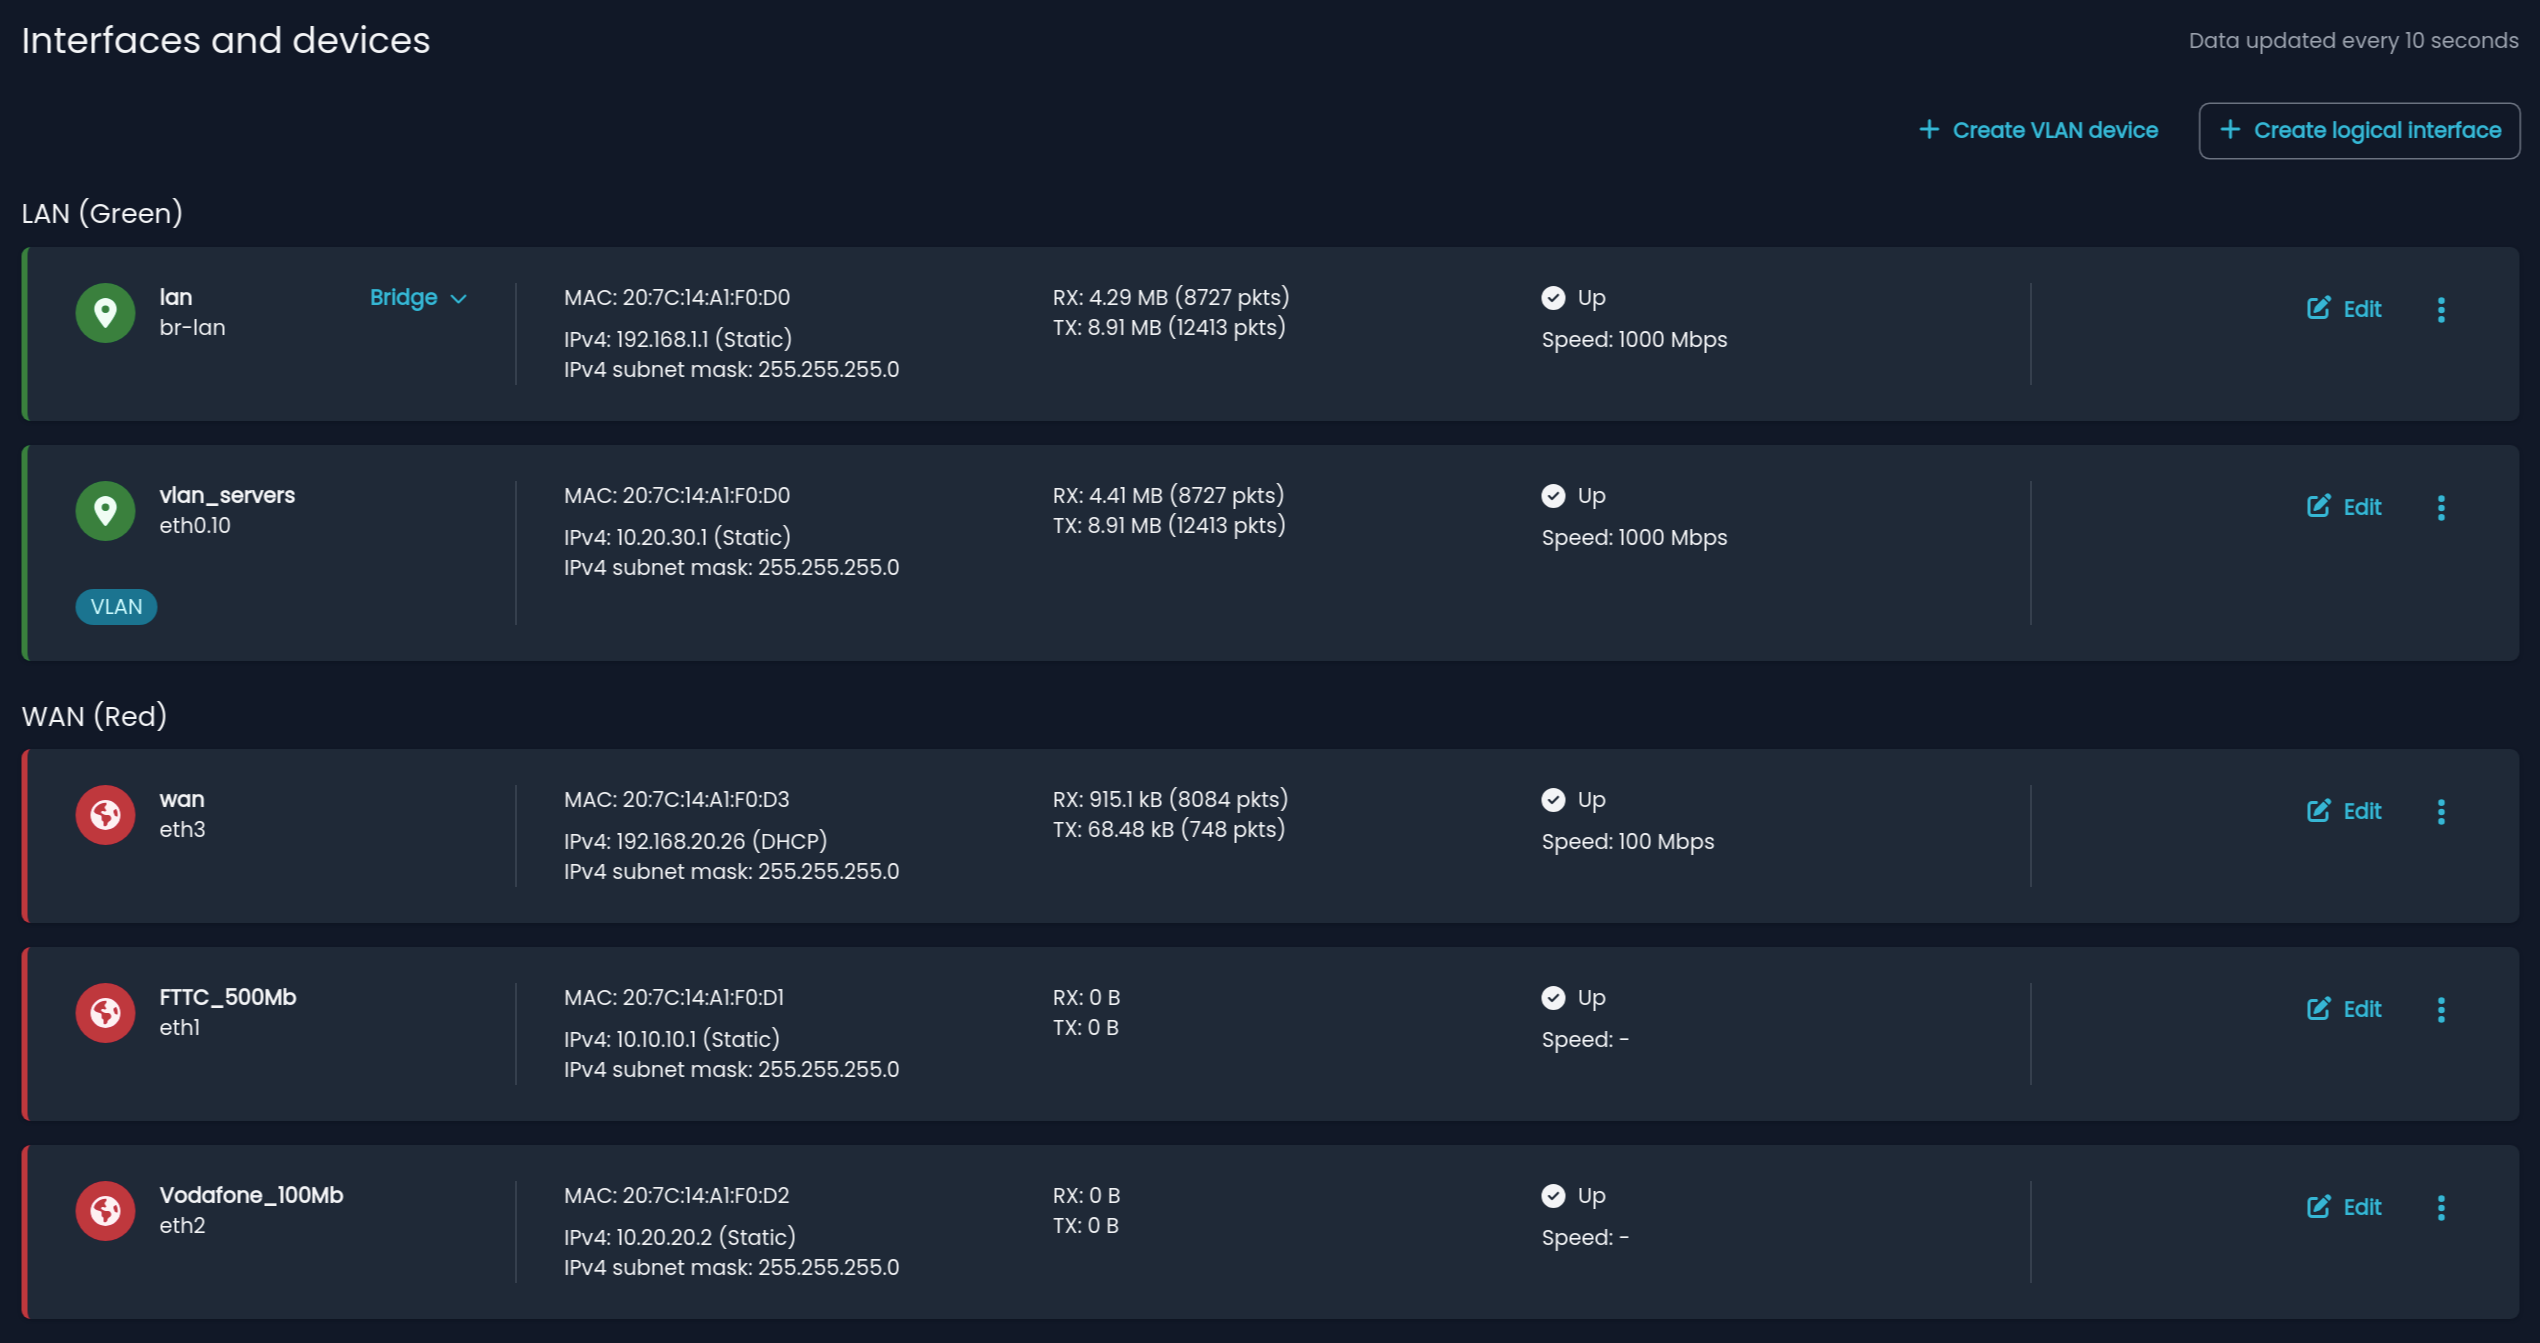2540x1343 pixels.
Task: Click the Up status checkmark for wan
Action: [1552, 799]
